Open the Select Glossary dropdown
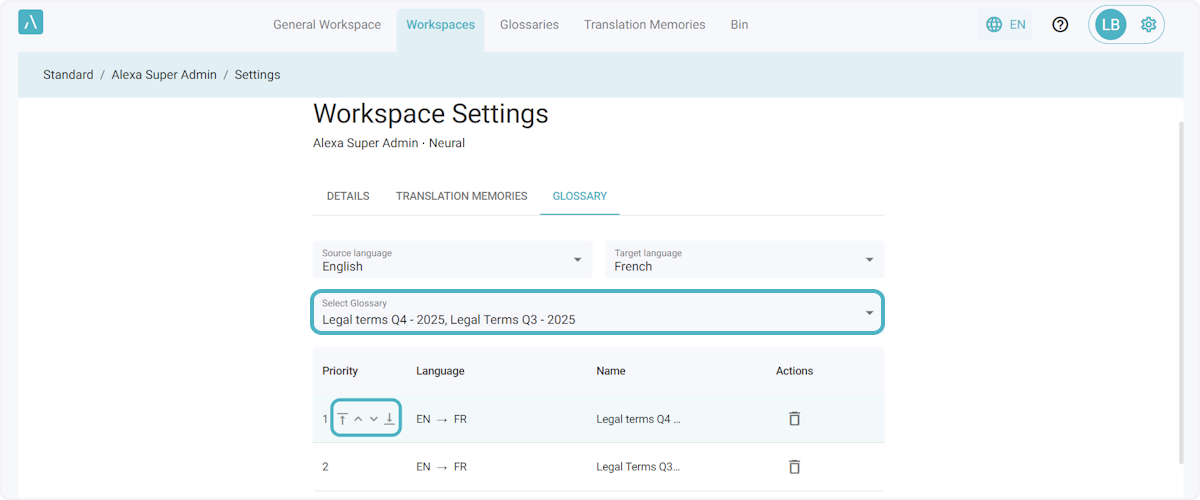 click(x=597, y=312)
